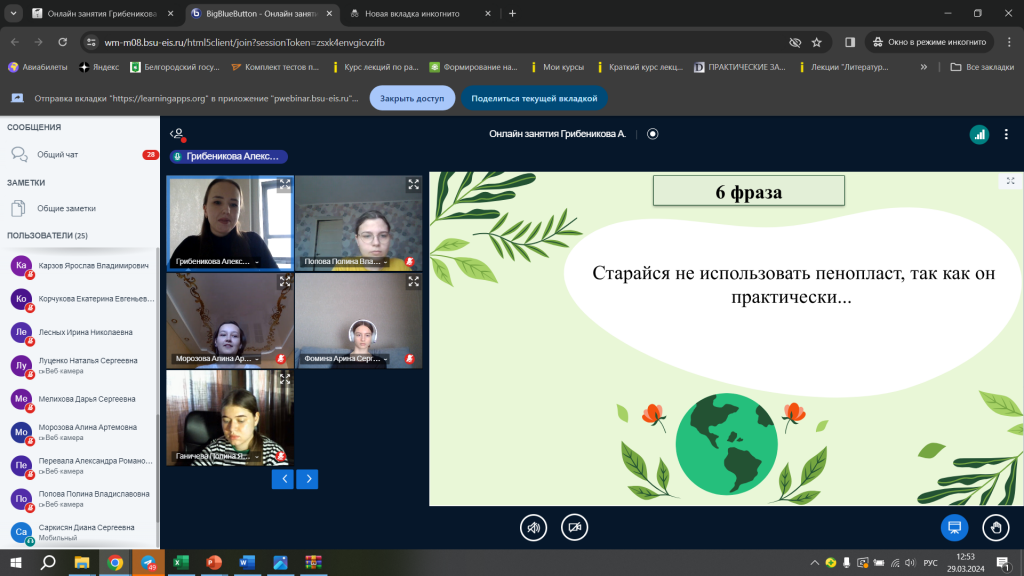Click Поделиться текущей вкладкой button
The width and height of the screenshot is (1024, 576).
(534, 98)
